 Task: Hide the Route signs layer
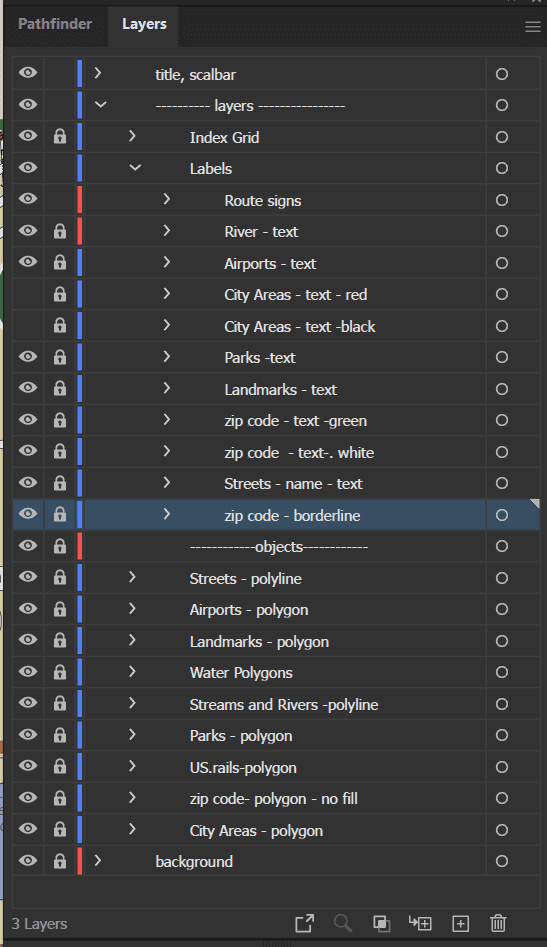click(x=28, y=199)
